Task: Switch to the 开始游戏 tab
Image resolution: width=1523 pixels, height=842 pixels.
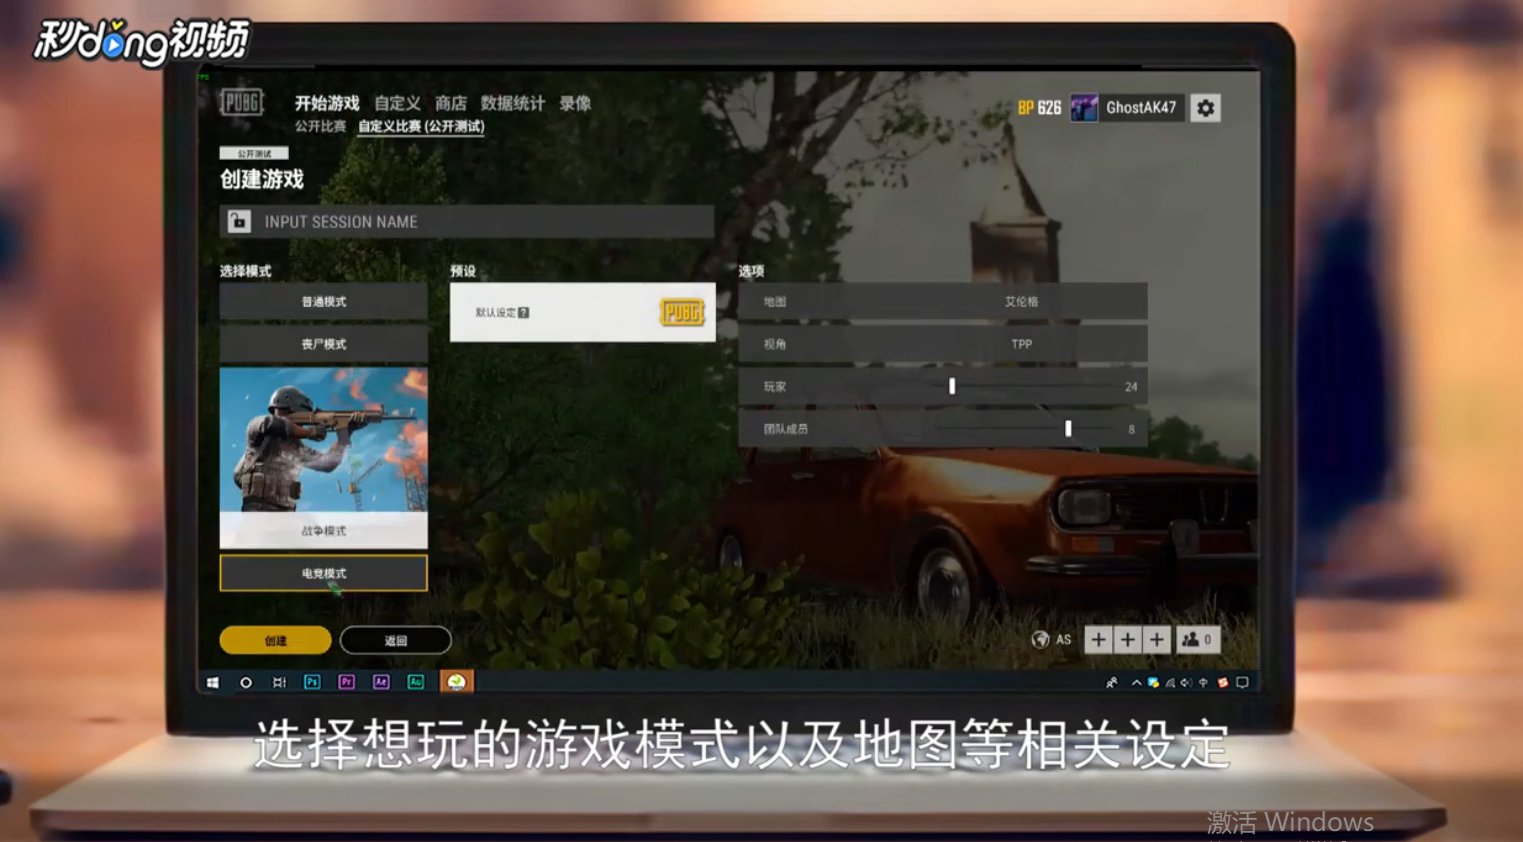Action: 326,103
